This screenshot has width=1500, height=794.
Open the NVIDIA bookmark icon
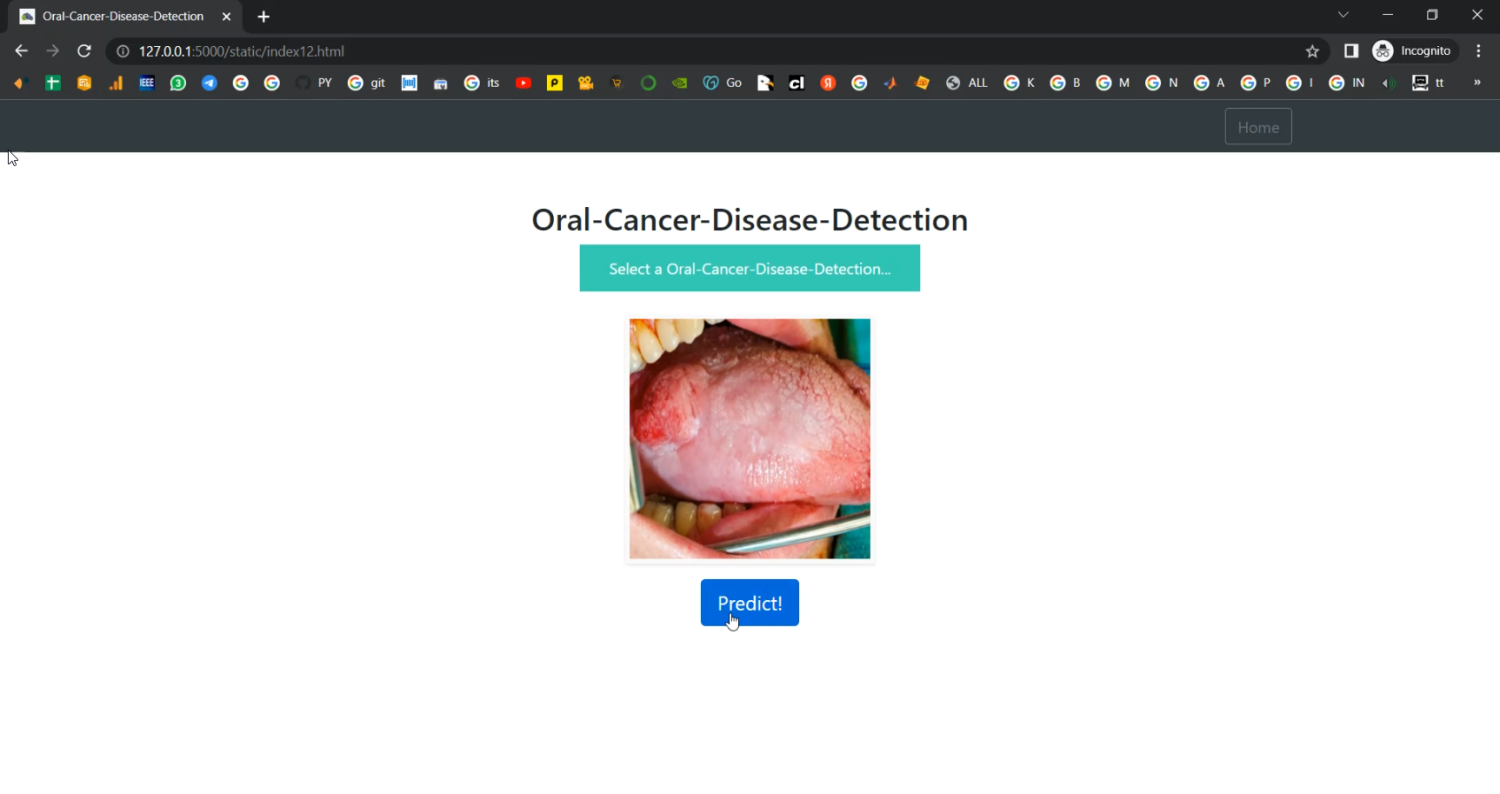click(x=679, y=83)
